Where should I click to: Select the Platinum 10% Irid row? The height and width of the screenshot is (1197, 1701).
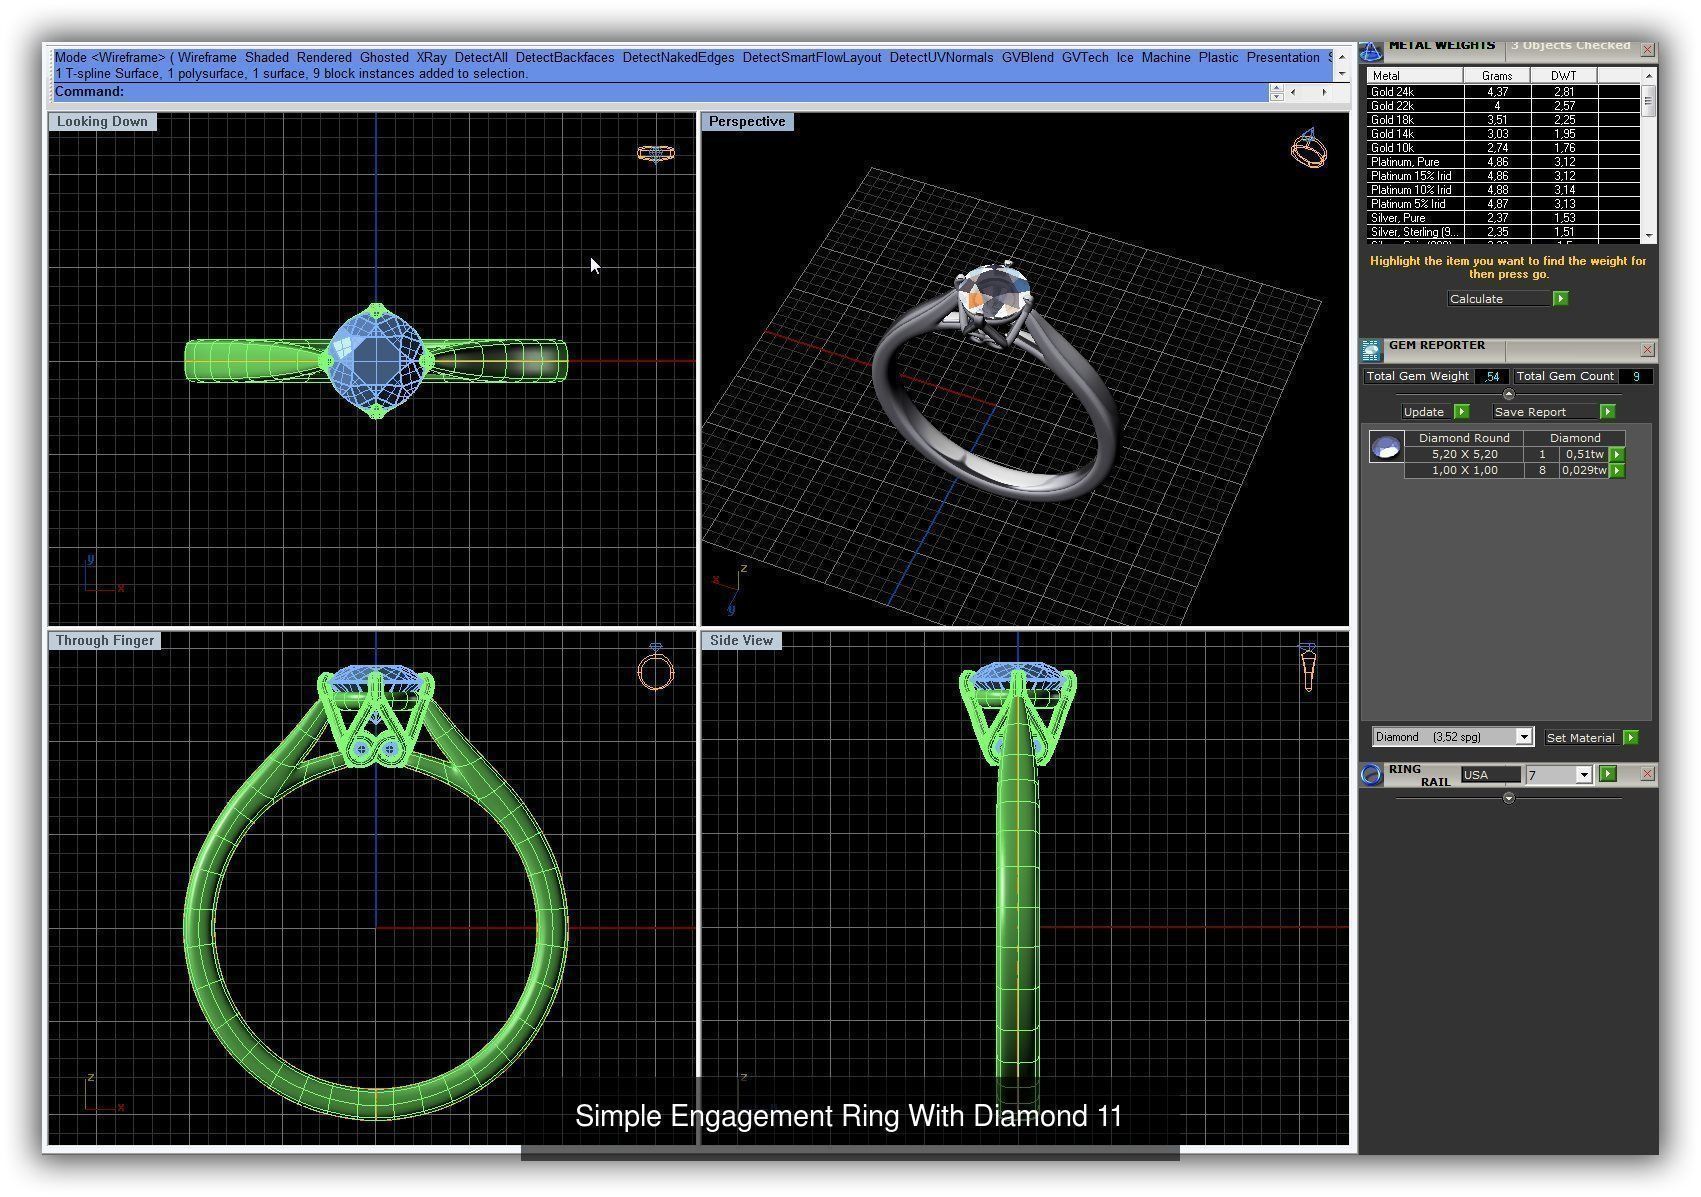[x=1503, y=190]
